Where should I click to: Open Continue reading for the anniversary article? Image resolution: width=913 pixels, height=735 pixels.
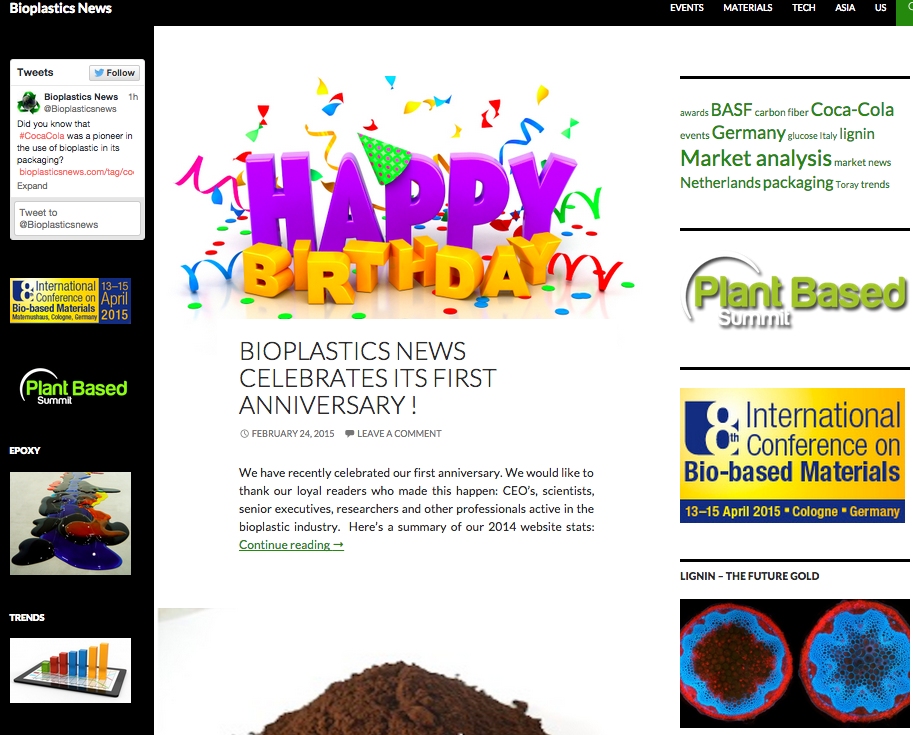click(290, 544)
